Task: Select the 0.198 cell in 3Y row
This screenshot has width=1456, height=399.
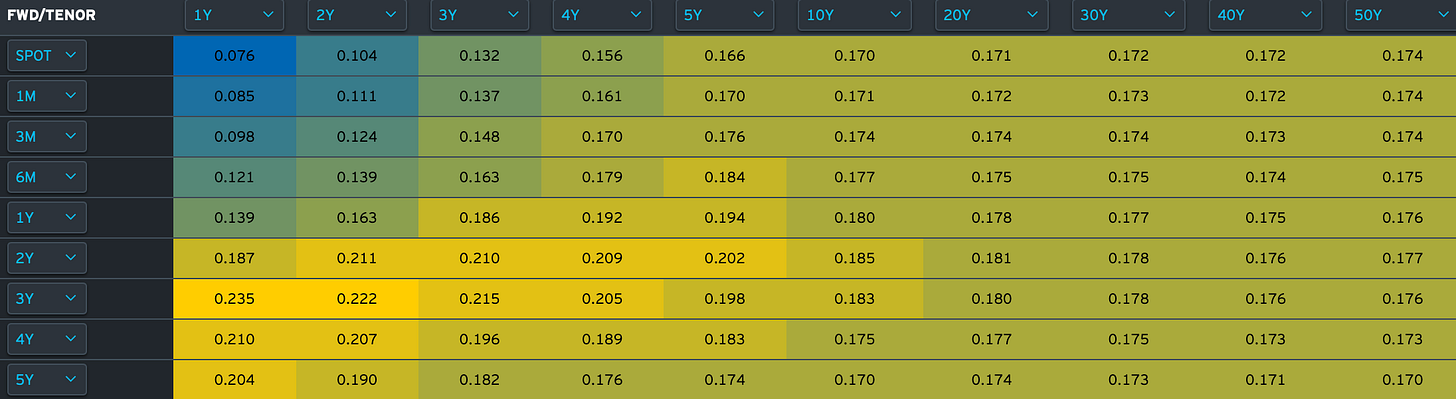Action: coord(725,299)
